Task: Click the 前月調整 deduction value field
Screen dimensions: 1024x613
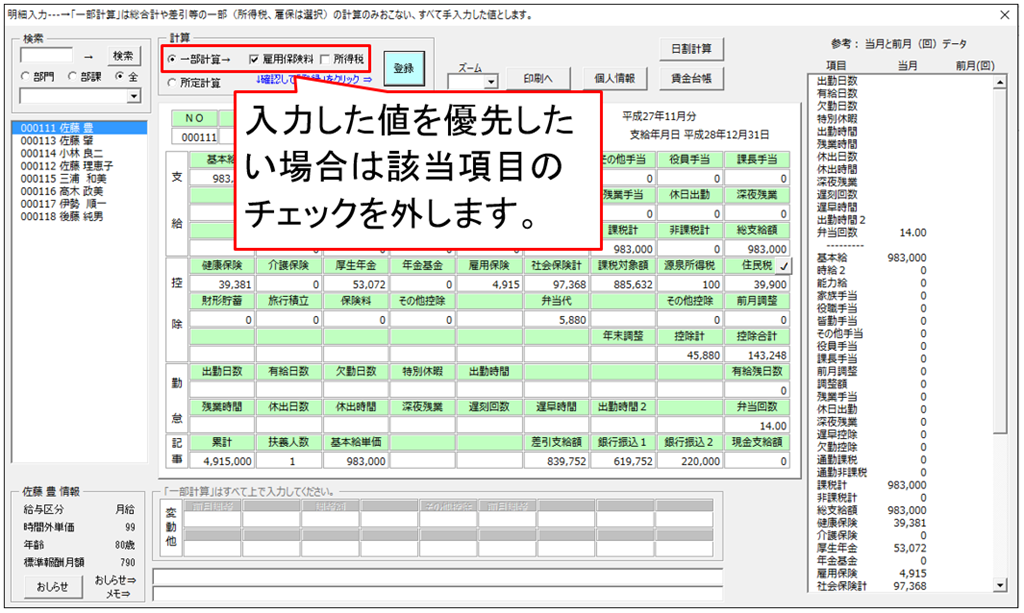Action: [757, 320]
